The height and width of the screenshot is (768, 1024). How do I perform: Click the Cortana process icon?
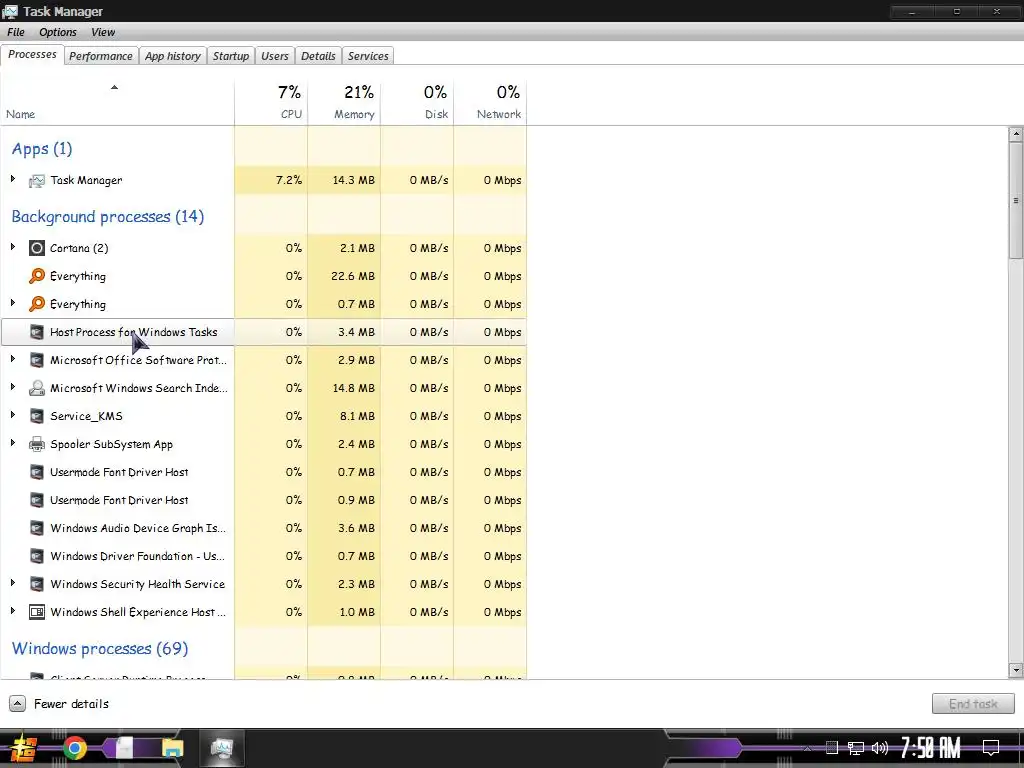click(x=37, y=248)
